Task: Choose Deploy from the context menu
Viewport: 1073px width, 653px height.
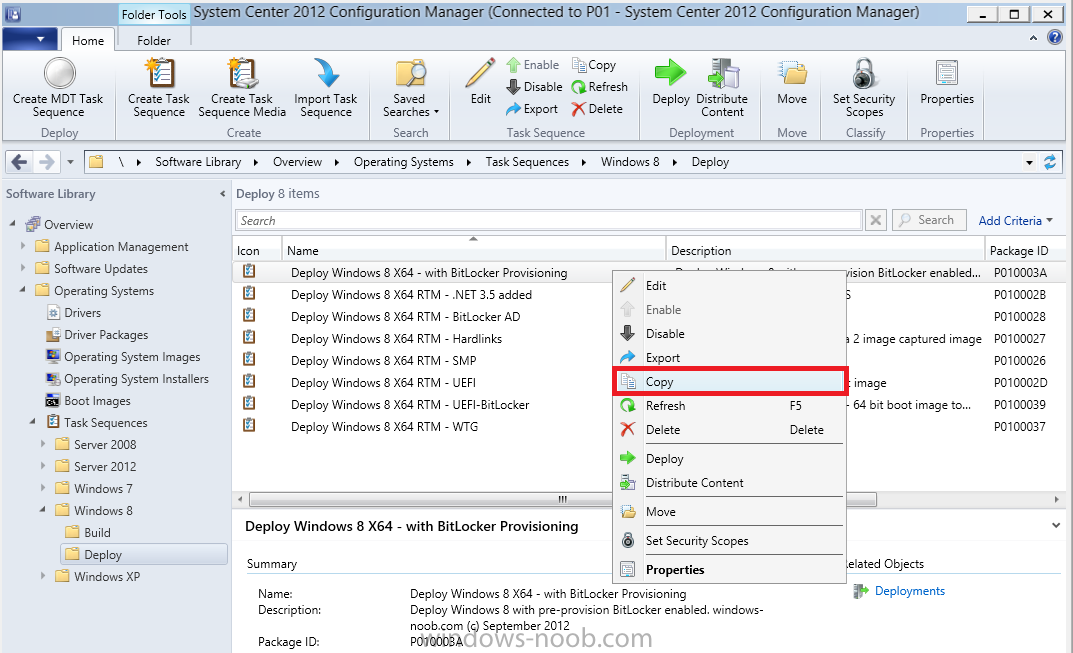Action: (x=729, y=459)
